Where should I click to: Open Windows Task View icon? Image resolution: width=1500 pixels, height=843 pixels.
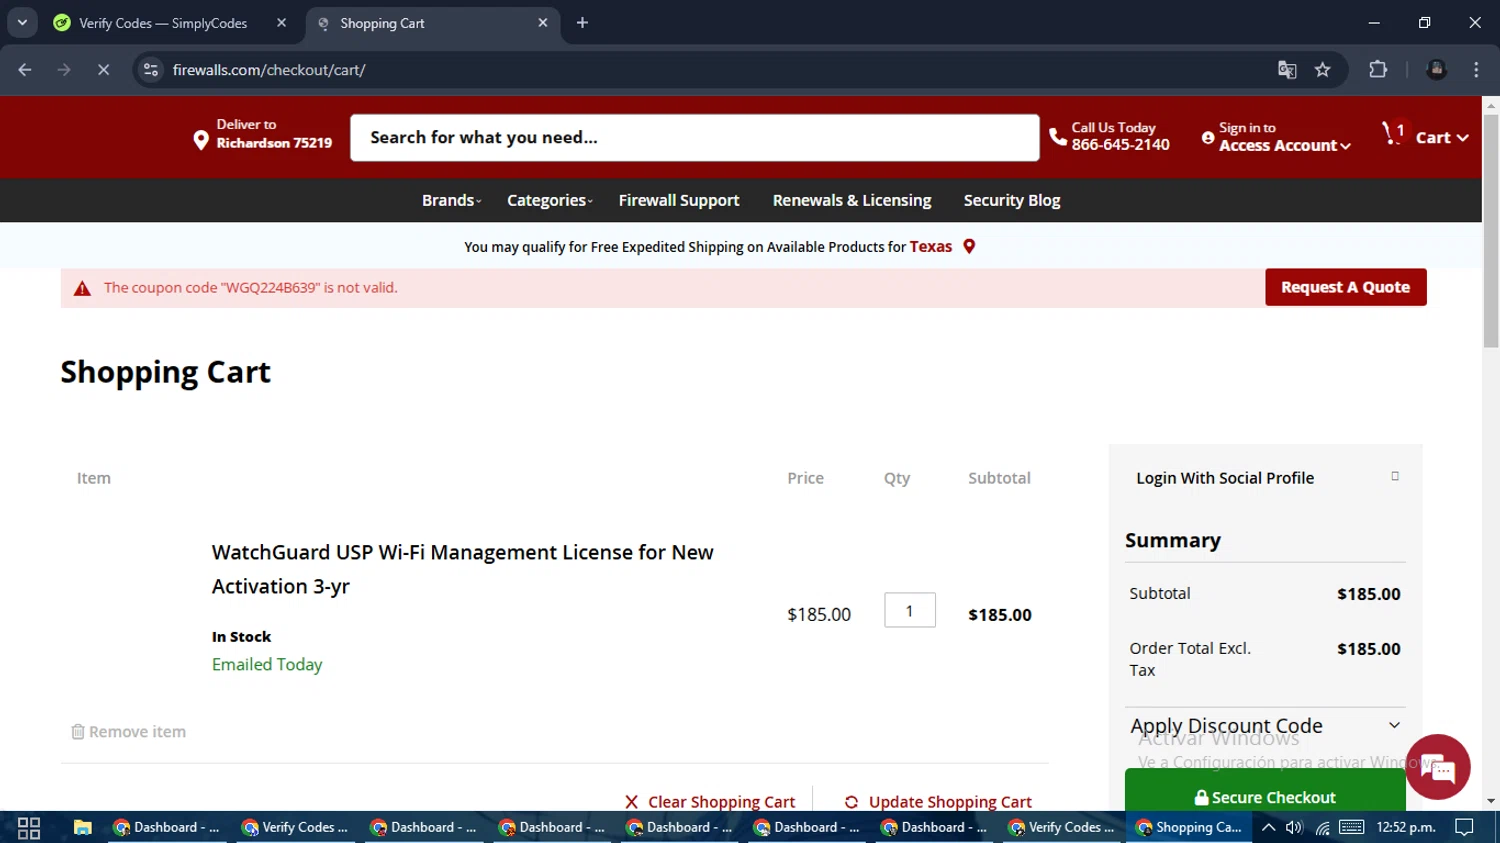pos(29,828)
